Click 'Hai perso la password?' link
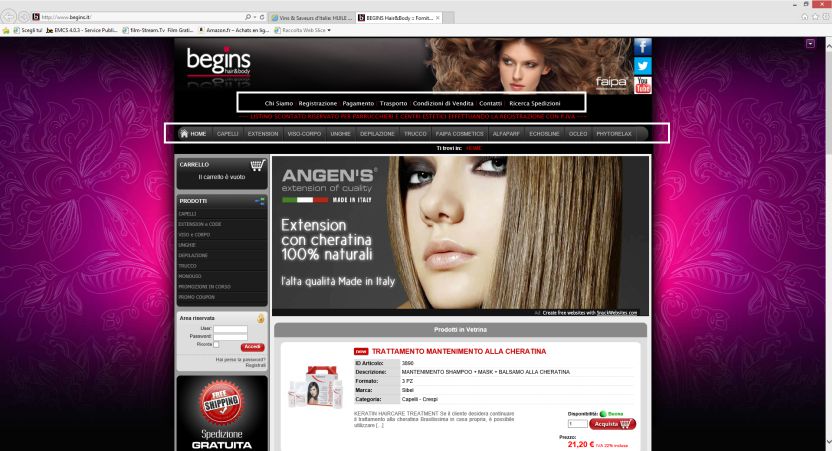The width and height of the screenshot is (832, 451). point(240,360)
